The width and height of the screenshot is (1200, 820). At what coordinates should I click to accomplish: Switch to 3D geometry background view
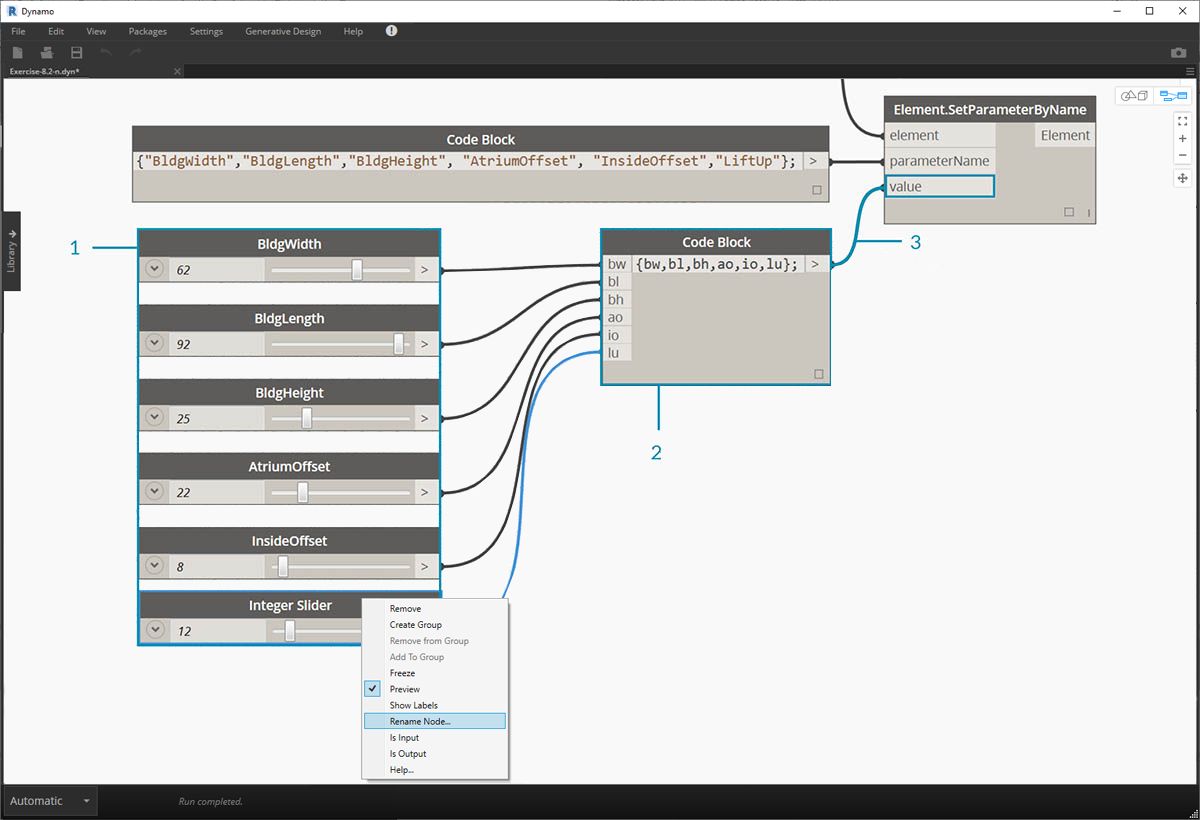click(1133, 96)
